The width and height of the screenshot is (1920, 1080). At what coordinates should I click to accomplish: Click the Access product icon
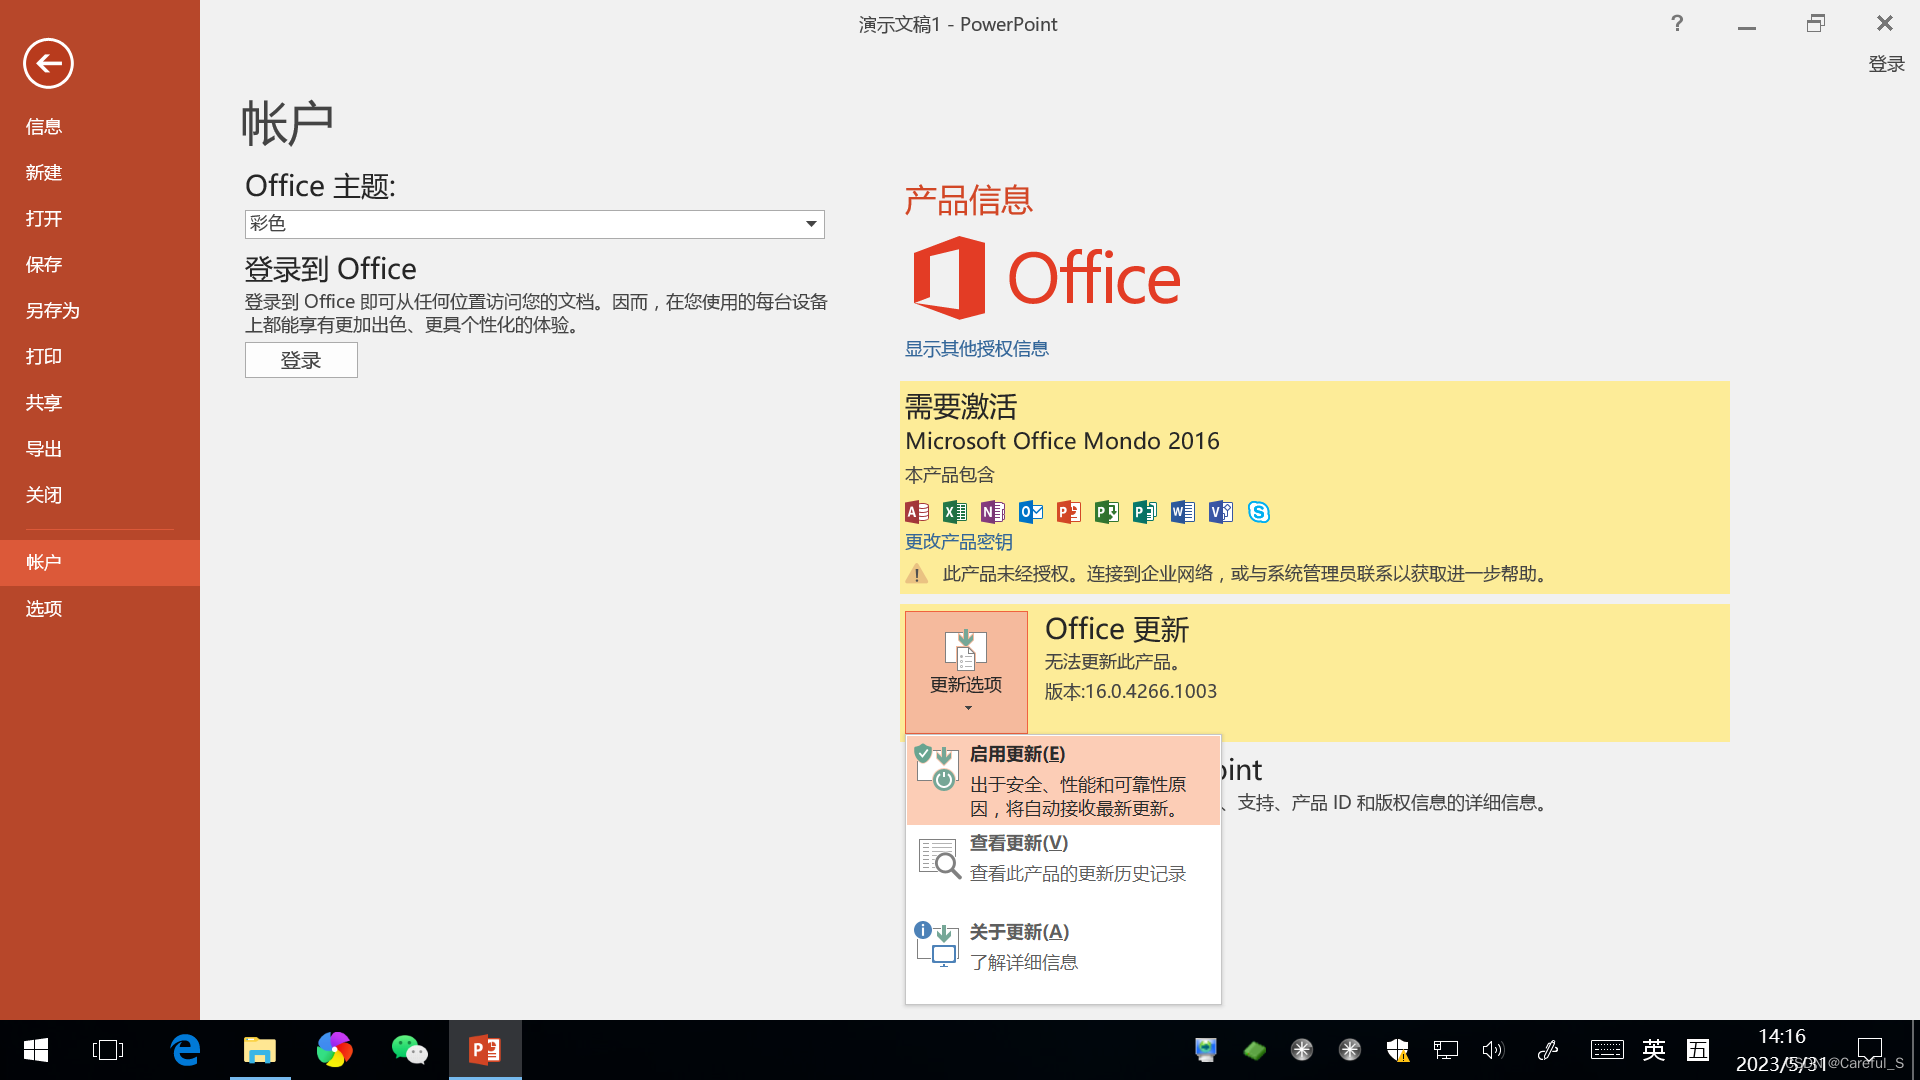(917, 512)
